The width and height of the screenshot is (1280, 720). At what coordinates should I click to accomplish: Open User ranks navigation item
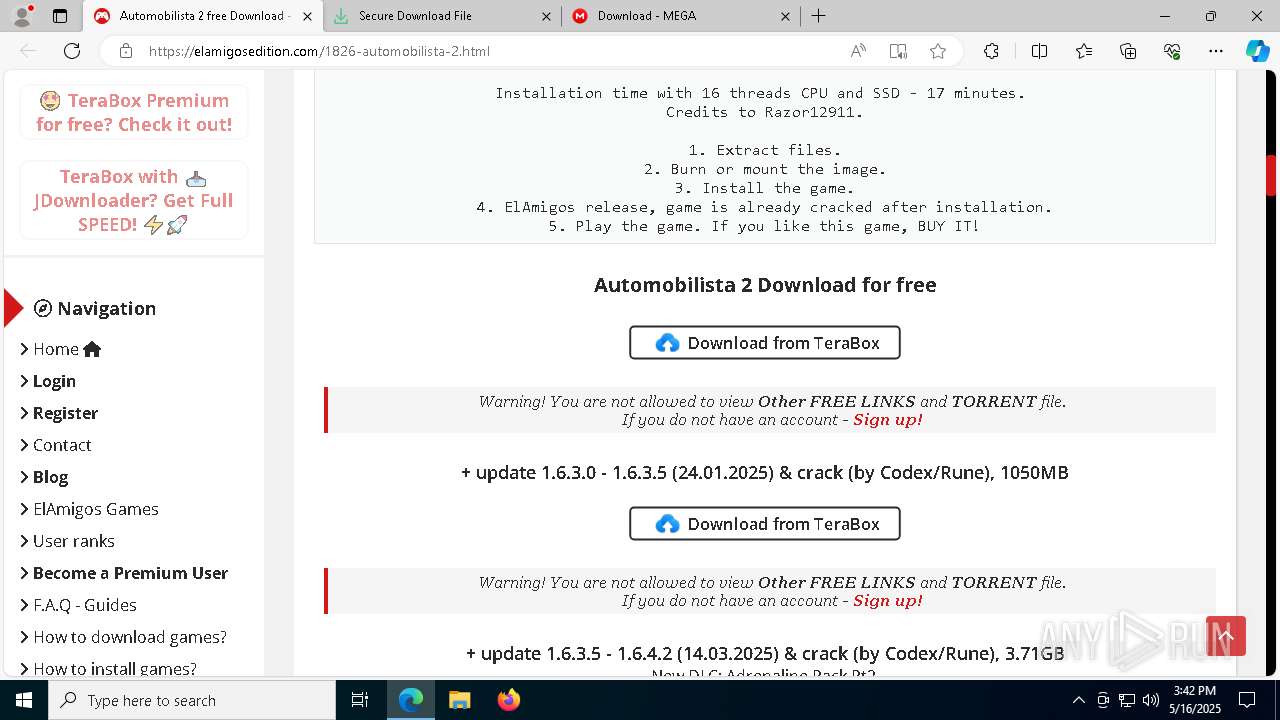(68, 541)
